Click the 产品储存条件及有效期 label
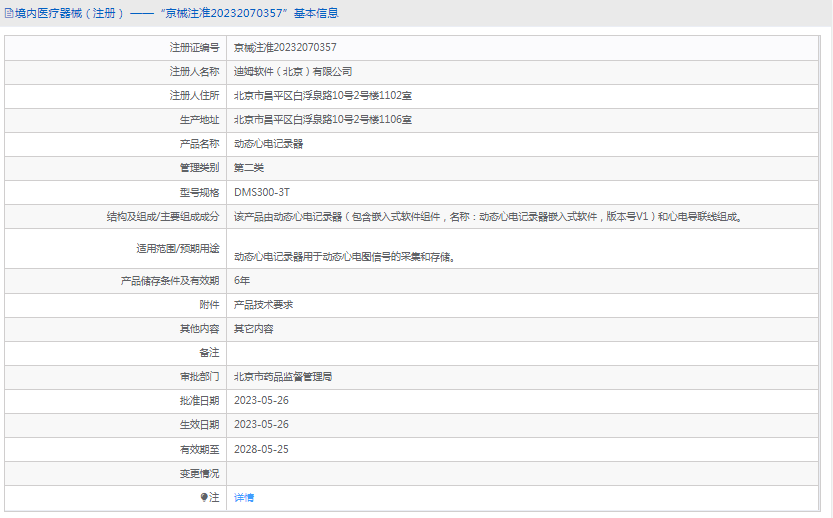Viewport: 833px width, 518px height. [x=170, y=281]
